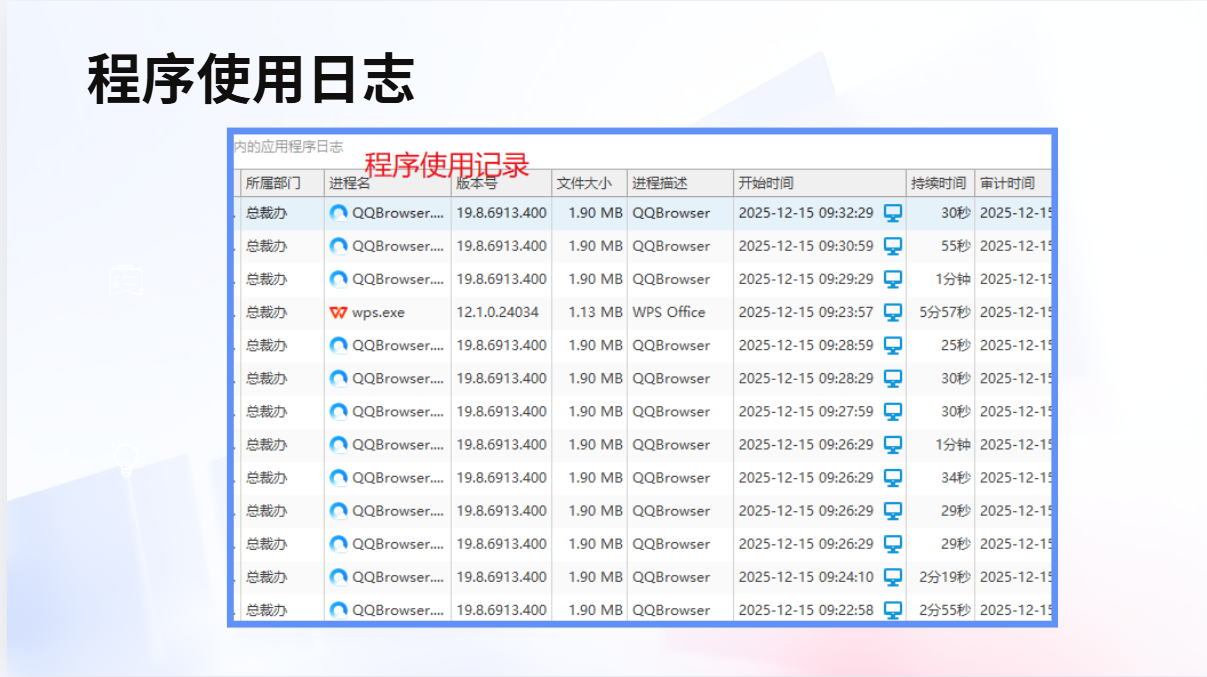The width and height of the screenshot is (1207, 677).
Task: Select the wps.exe process name cell
Action: (378, 312)
